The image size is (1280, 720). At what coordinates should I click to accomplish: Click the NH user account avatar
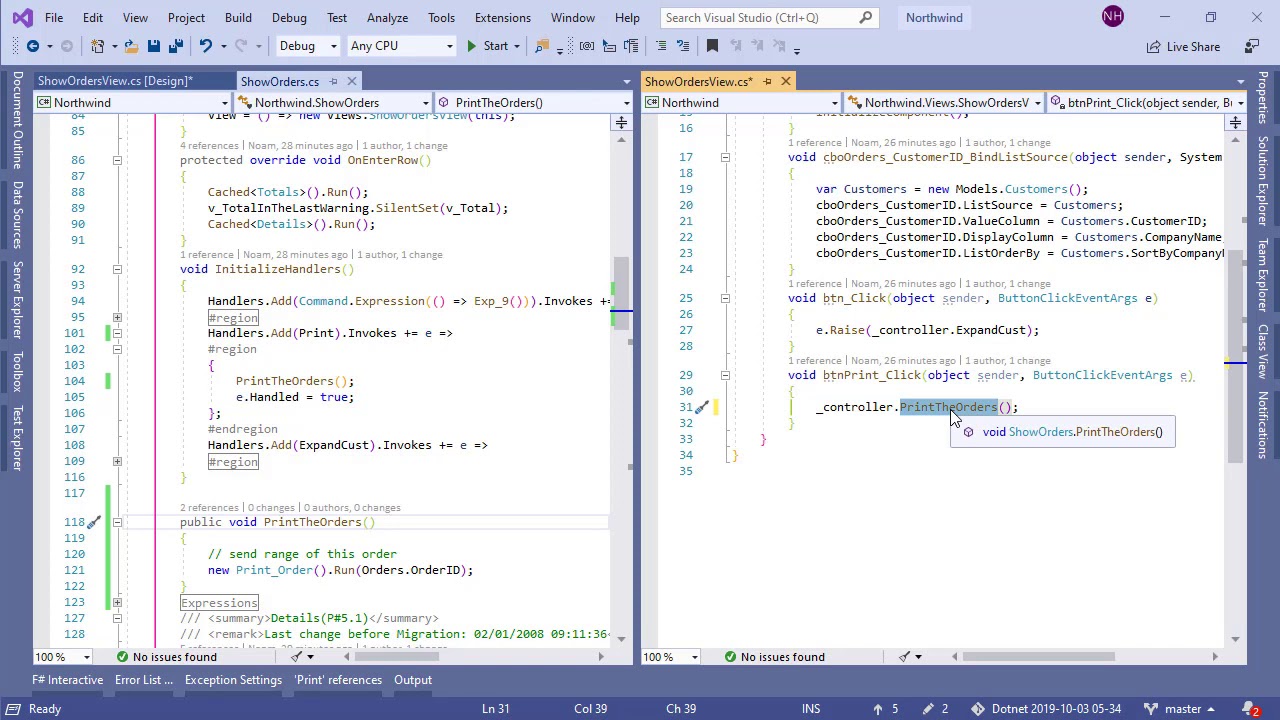click(1112, 17)
